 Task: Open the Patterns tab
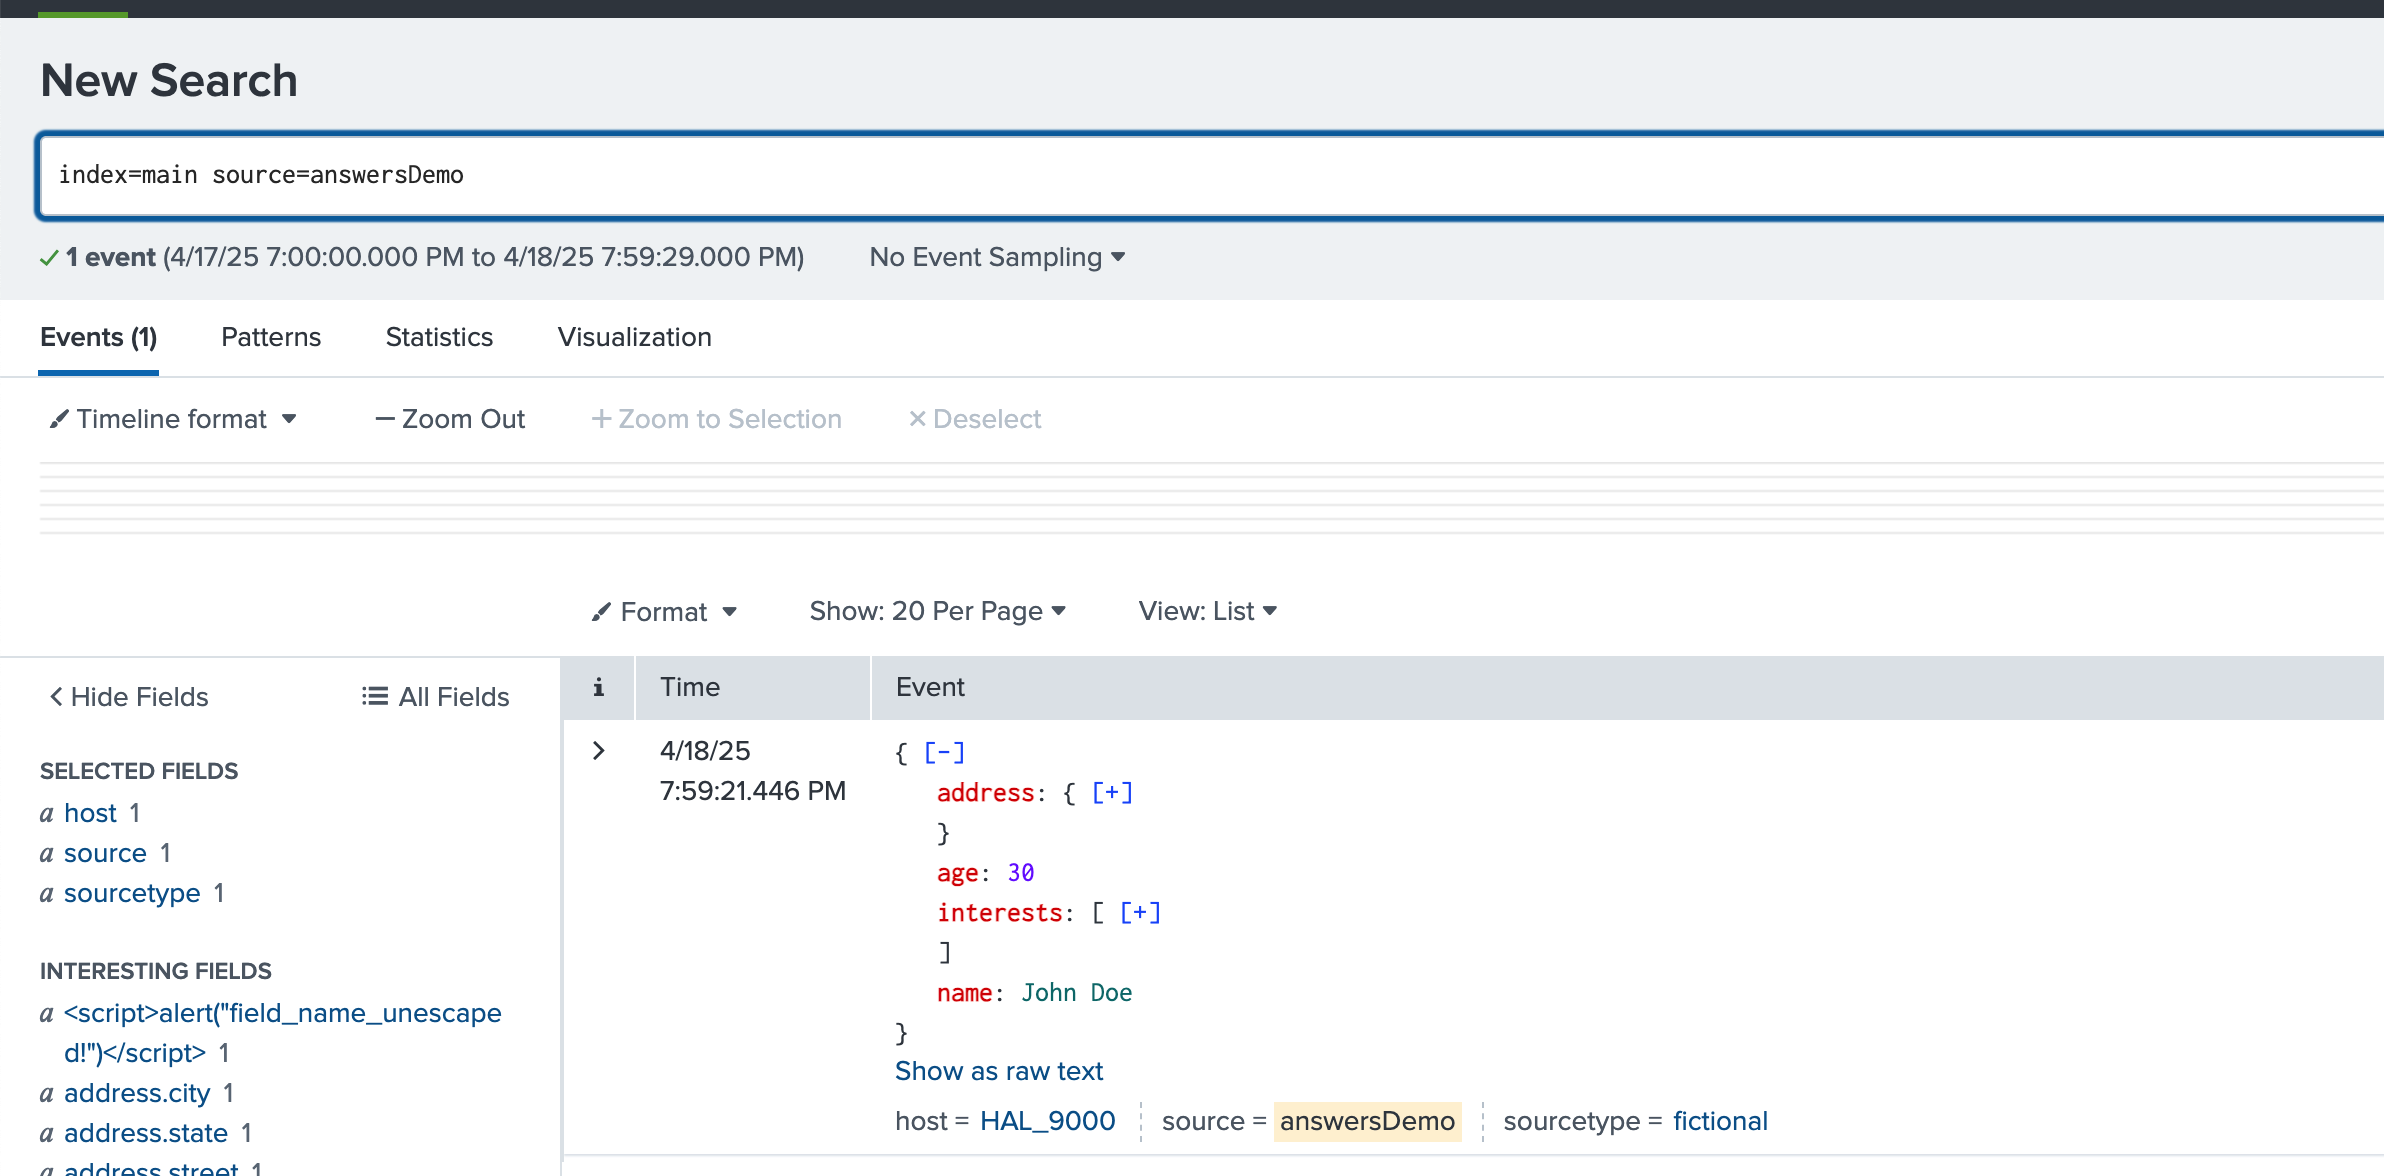pyautogui.click(x=270, y=338)
